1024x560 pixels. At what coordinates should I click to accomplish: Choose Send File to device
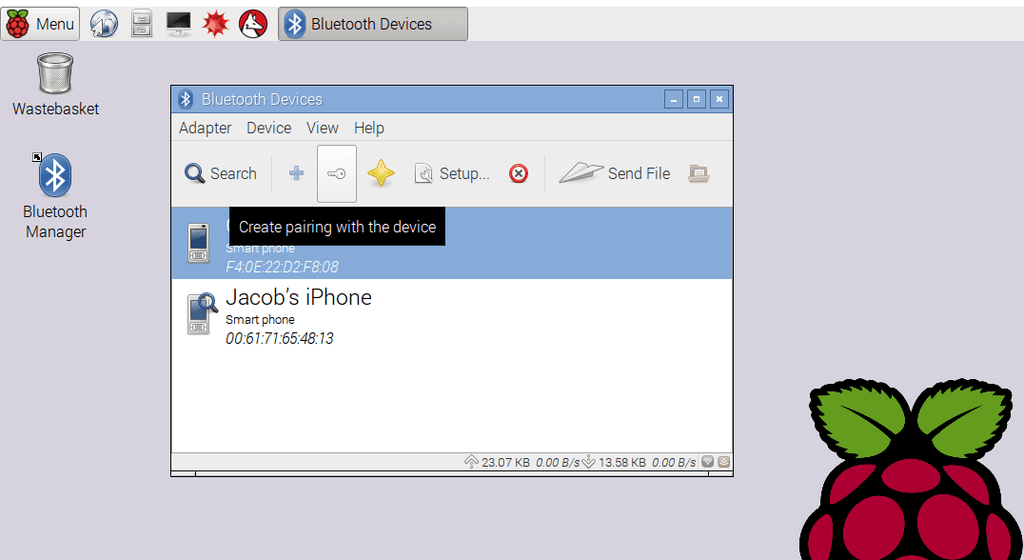[615, 174]
